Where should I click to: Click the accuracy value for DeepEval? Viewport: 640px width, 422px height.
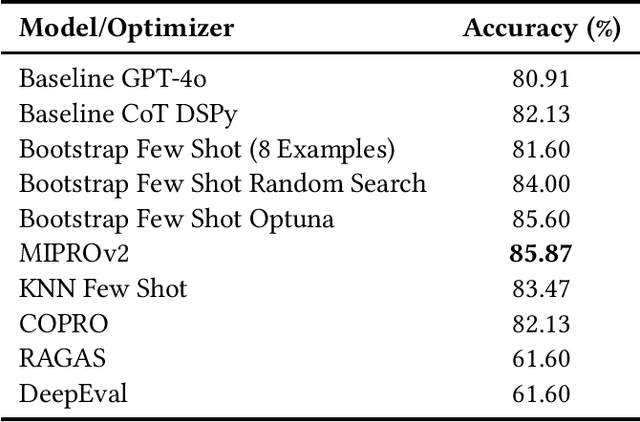tap(540, 394)
